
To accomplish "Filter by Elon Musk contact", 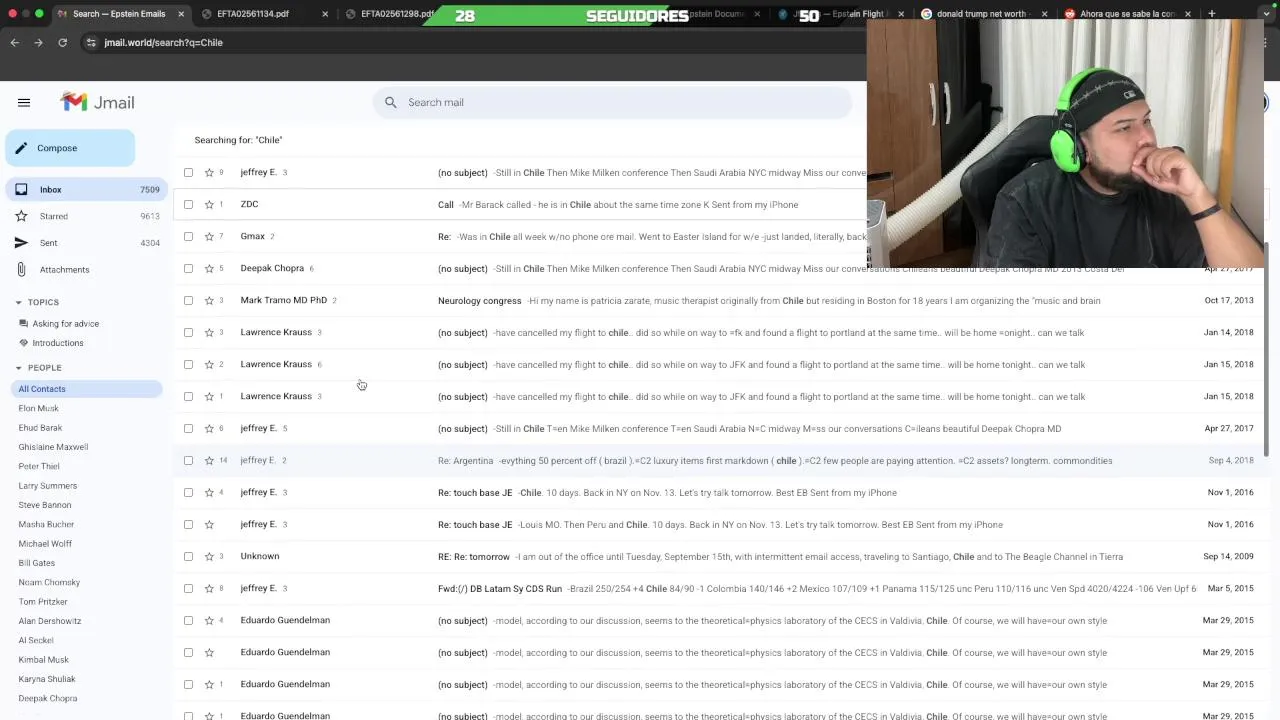I will pyautogui.click(x=38, y=408).
